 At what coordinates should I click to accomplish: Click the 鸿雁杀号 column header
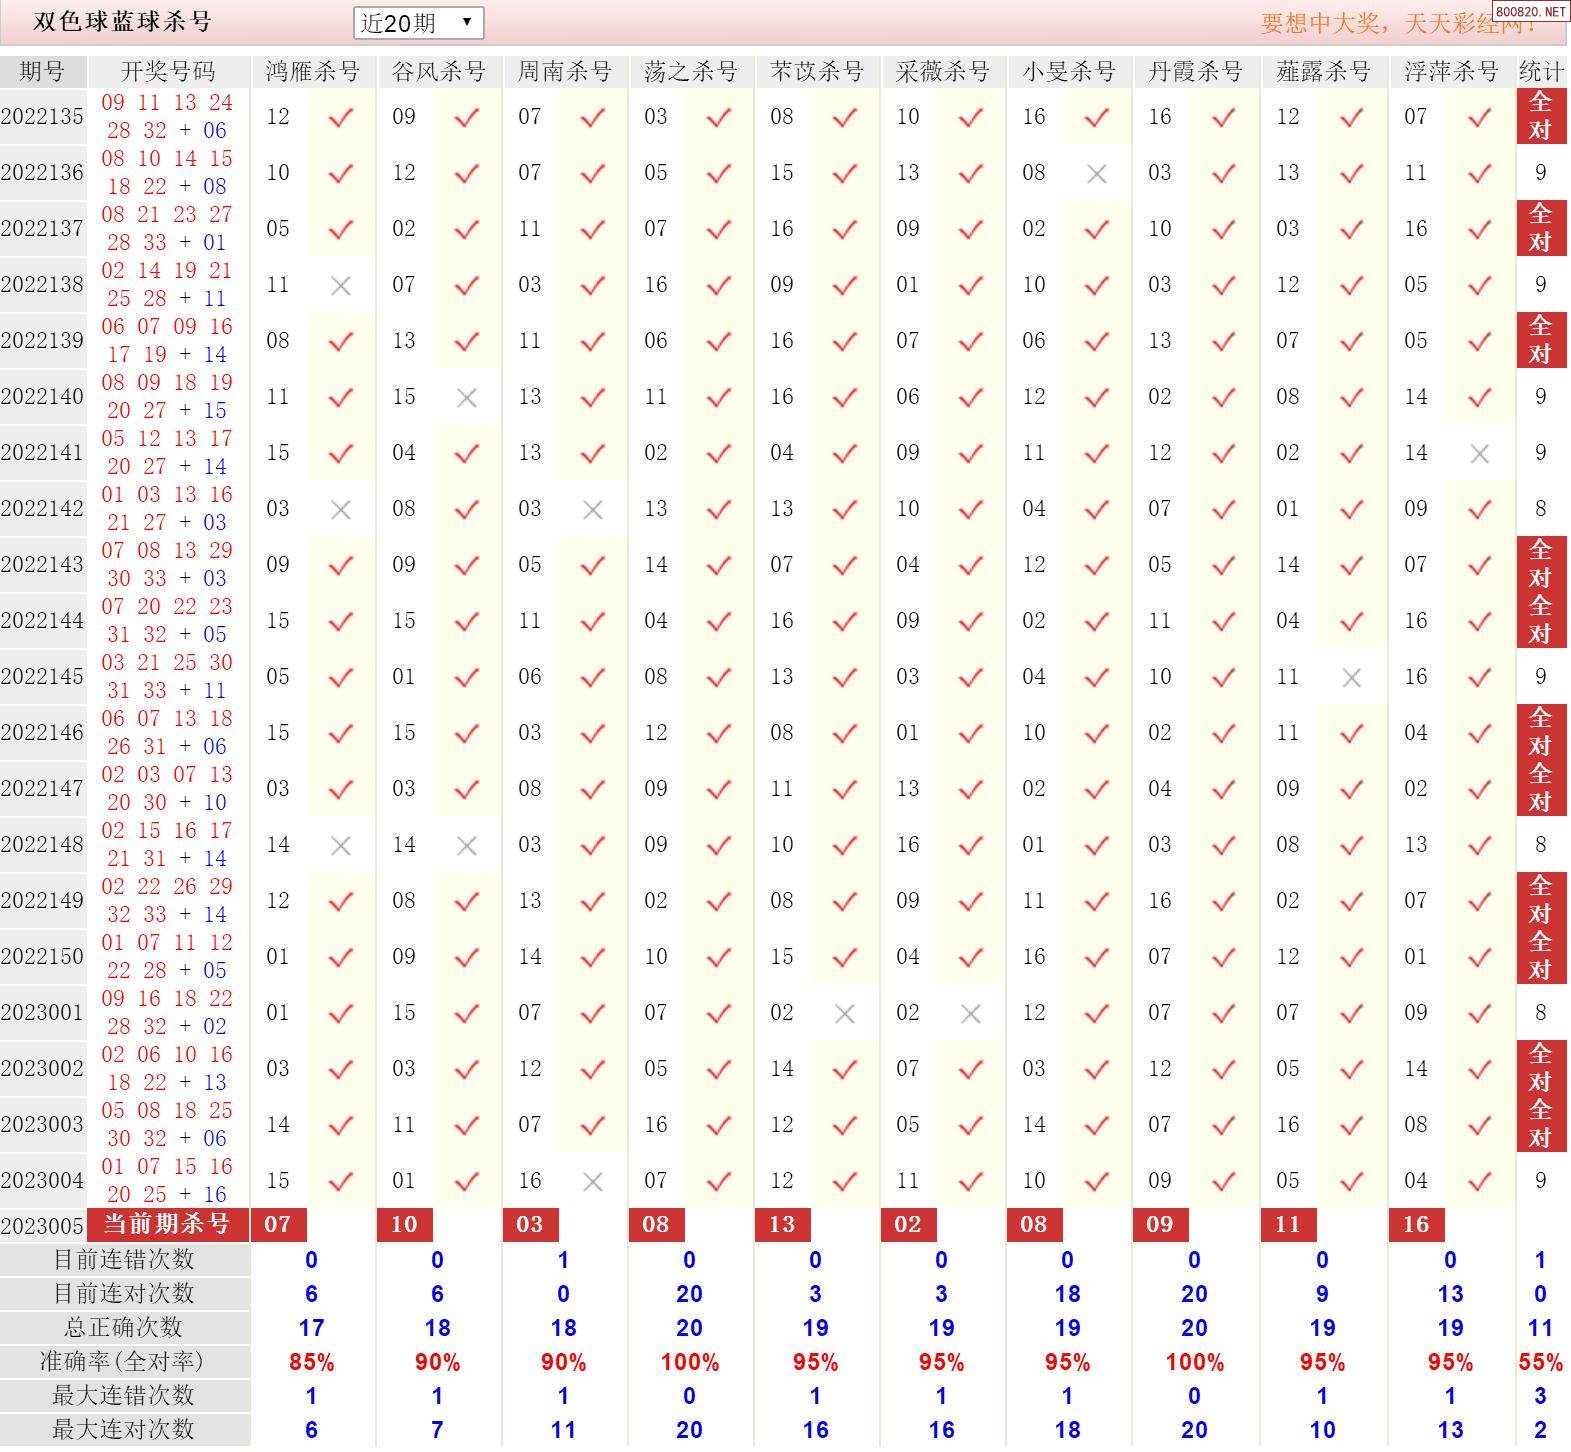[x=313, y=72]
